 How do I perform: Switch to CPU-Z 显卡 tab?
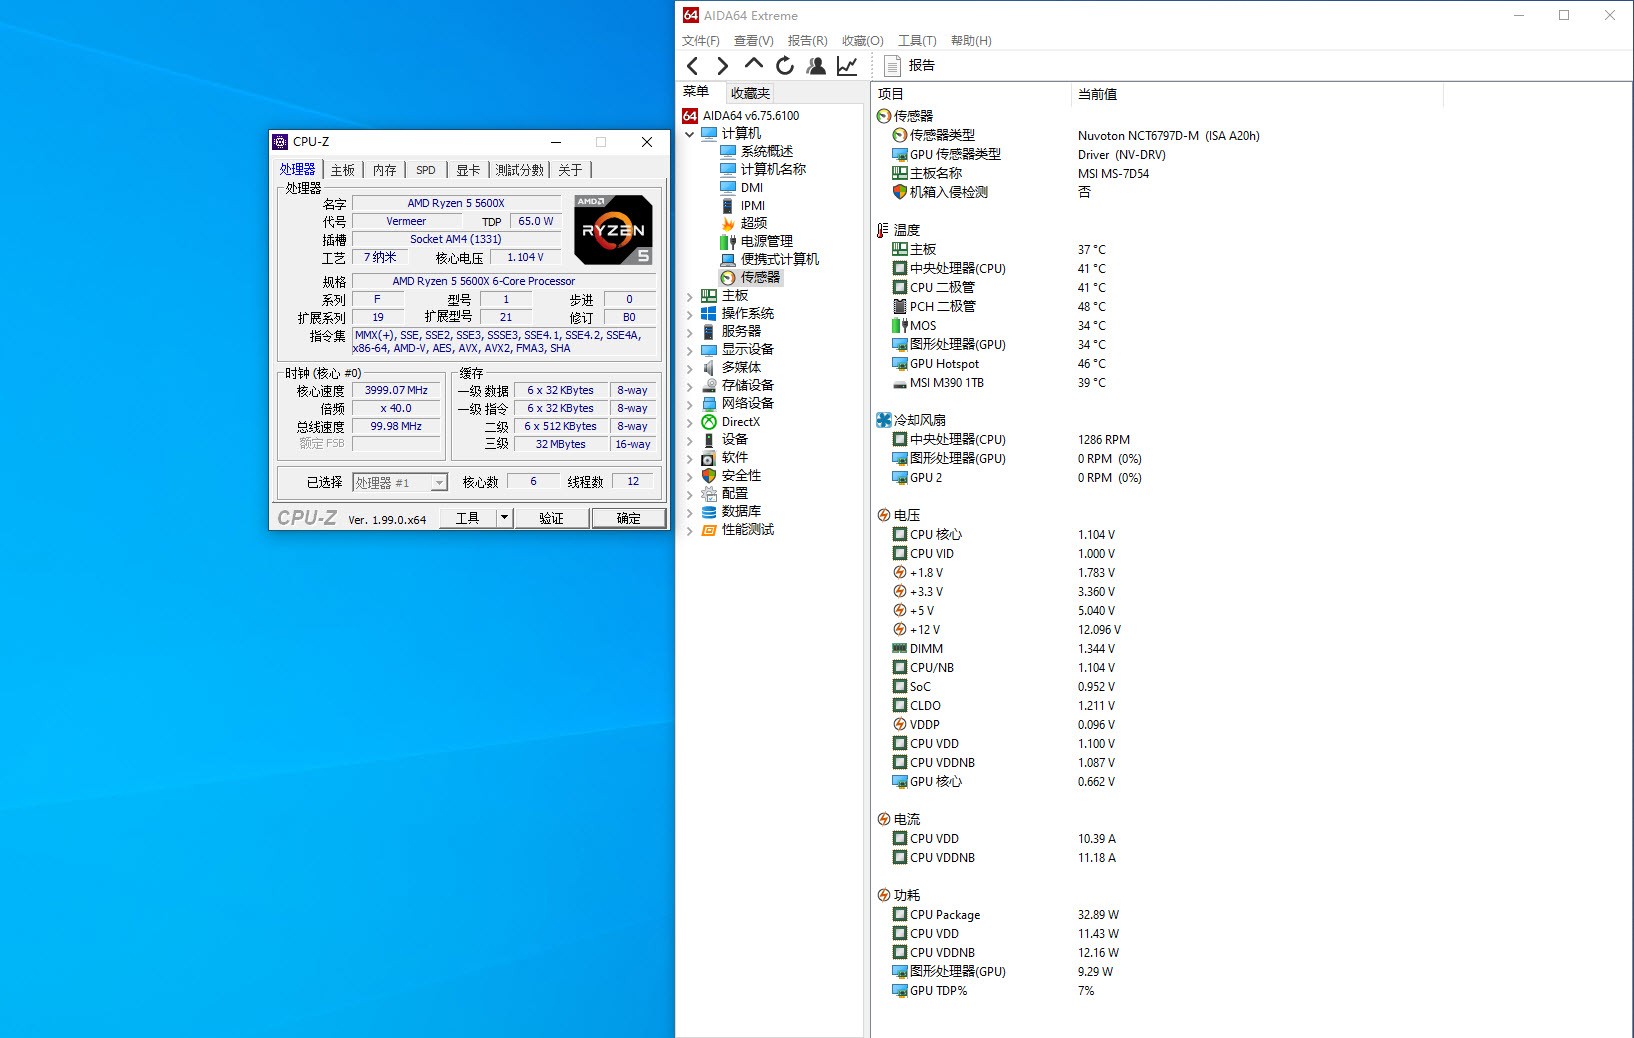pyautogui.click(x=468, y=170)
